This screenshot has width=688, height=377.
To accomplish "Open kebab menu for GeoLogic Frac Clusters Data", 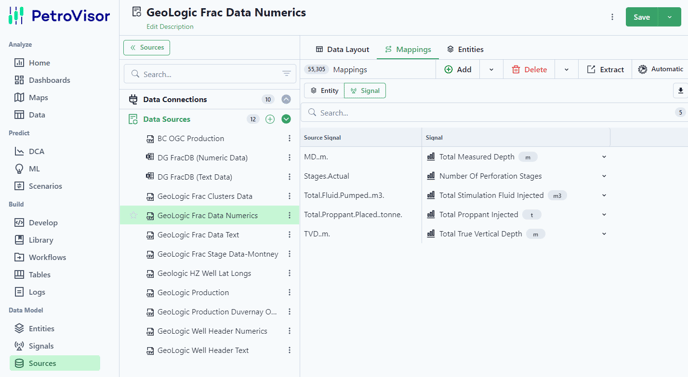I will (289, 196).
